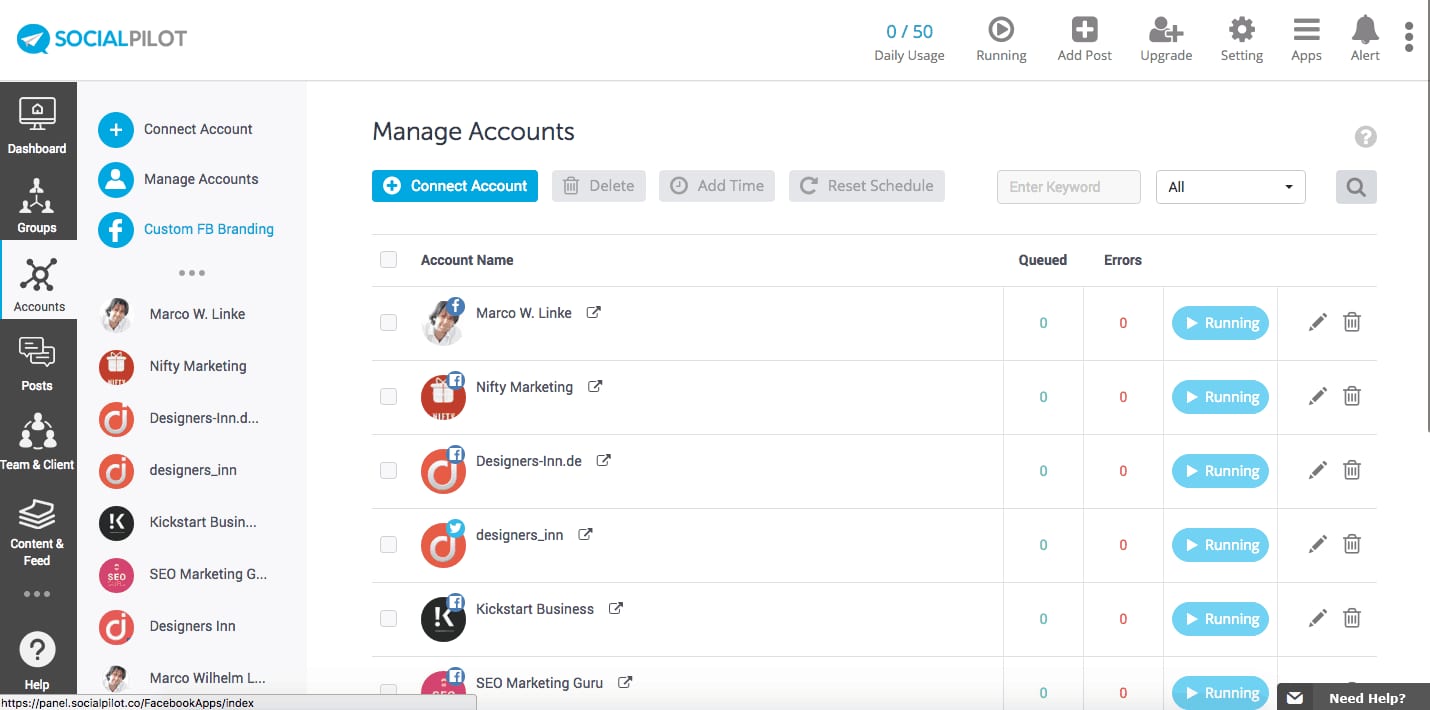
Task: Open Manage Accounts in the side panel
Action: pyautogui.click(x=179, y=179)
